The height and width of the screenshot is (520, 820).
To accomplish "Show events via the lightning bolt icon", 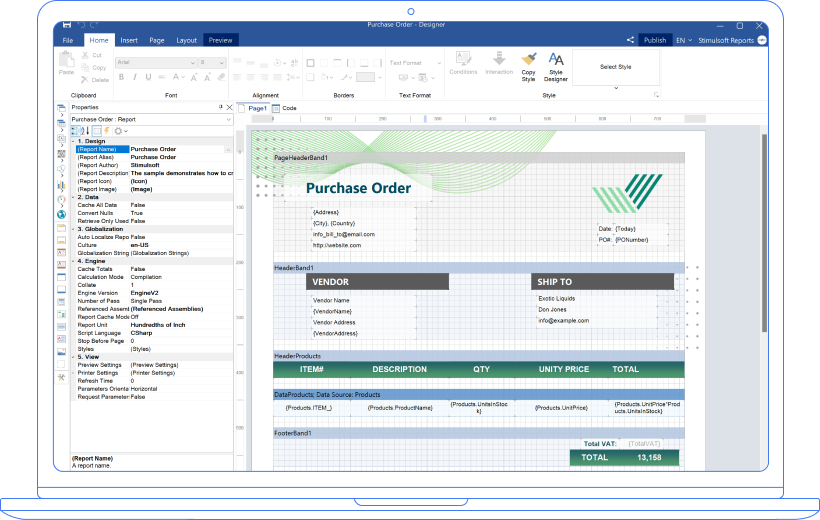I will click(x=106, y=131).
